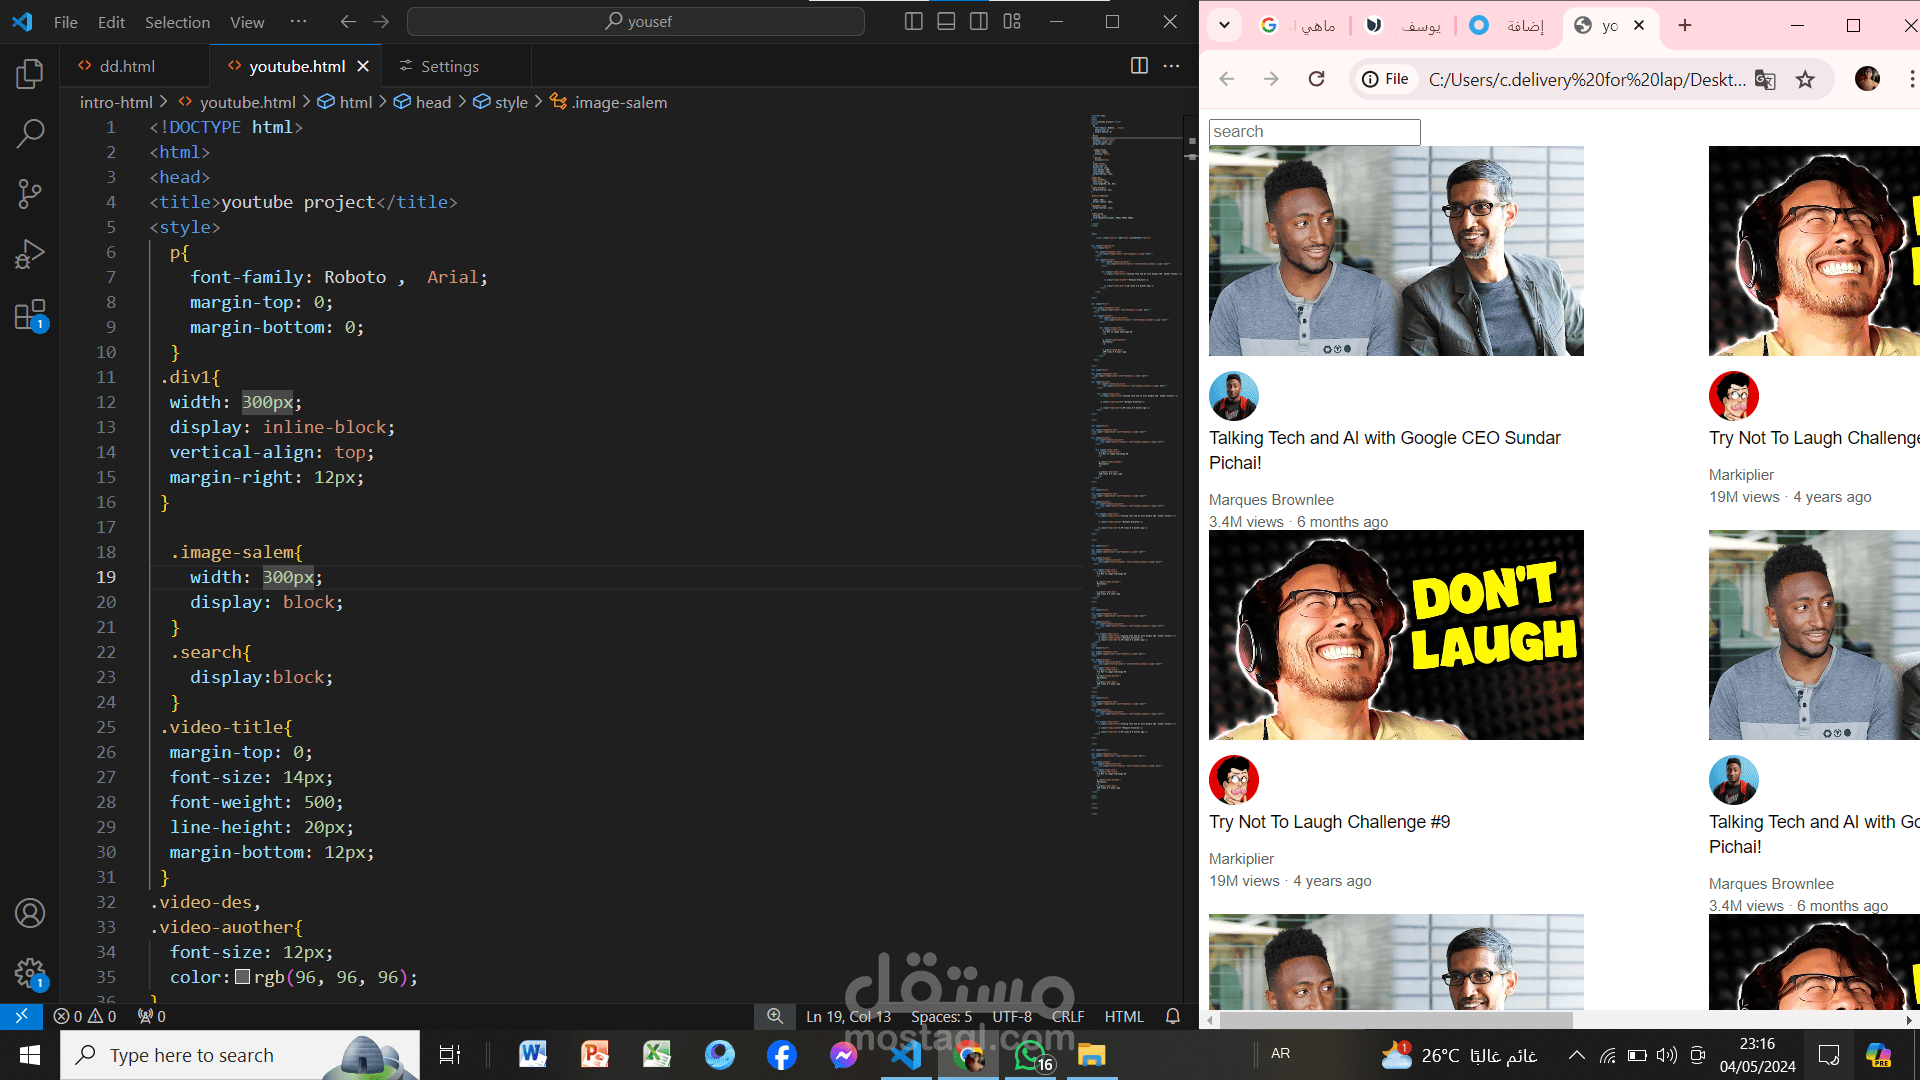Open editor More Actions ellipsis
1920x1080 pixels.
click(1171, 66)
